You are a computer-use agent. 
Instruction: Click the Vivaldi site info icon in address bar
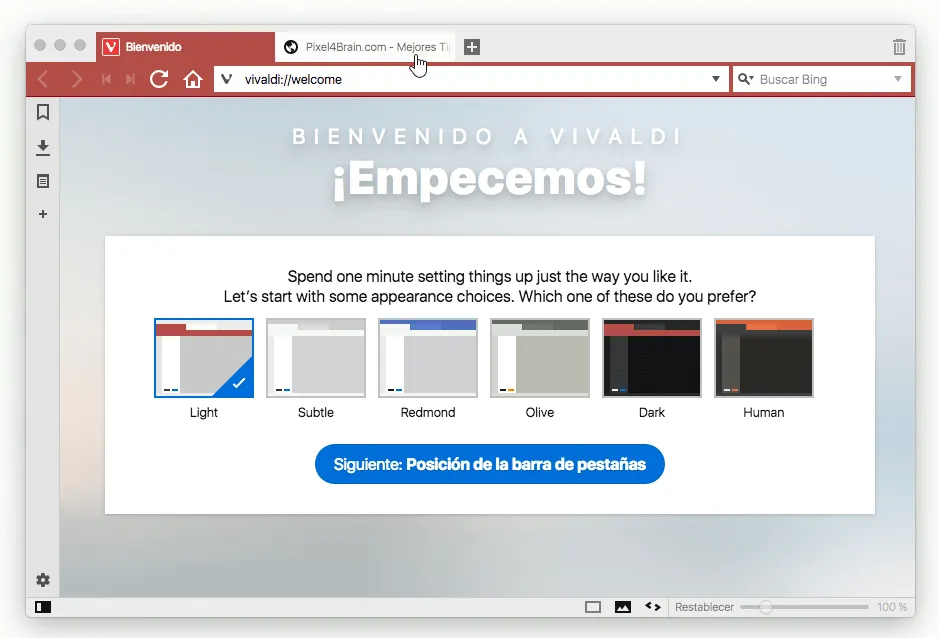click(x=226, y=79)
